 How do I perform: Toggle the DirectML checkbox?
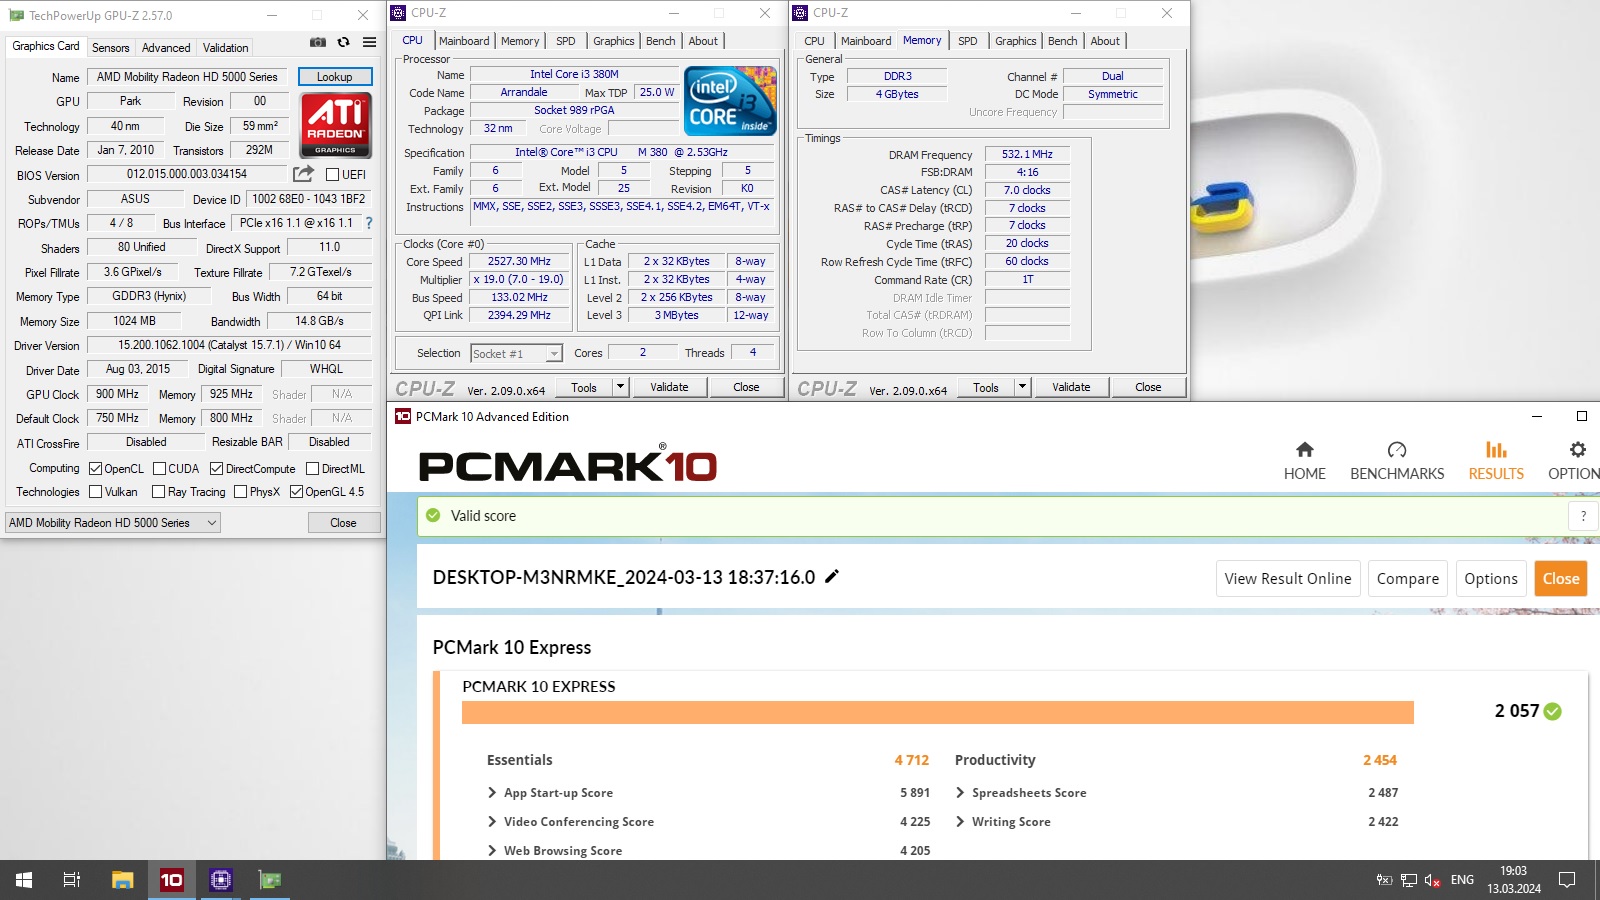click(x=312, y=468)
